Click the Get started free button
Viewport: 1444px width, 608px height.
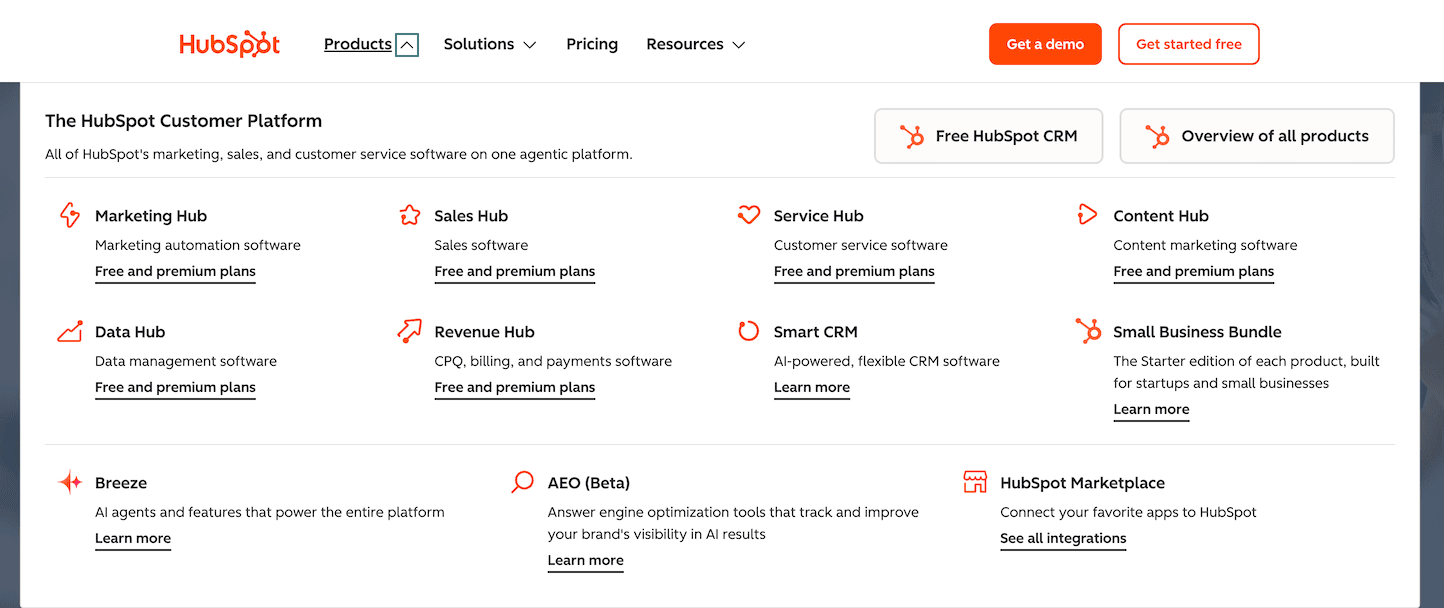tap(1188, 44)
